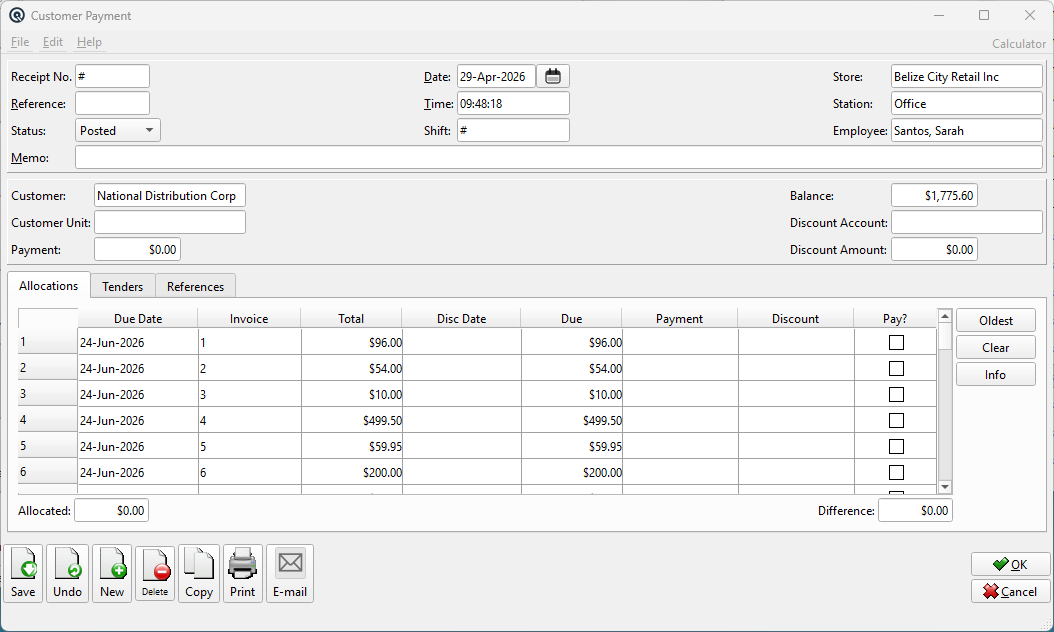This screenshot has width=1054, height=632.
Task: Click the Delete record icon
Action: 155,574
